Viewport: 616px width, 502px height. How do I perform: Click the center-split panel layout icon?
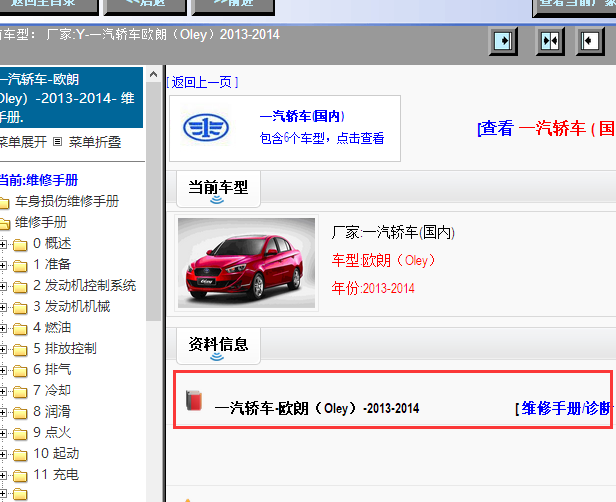point(550,41)
